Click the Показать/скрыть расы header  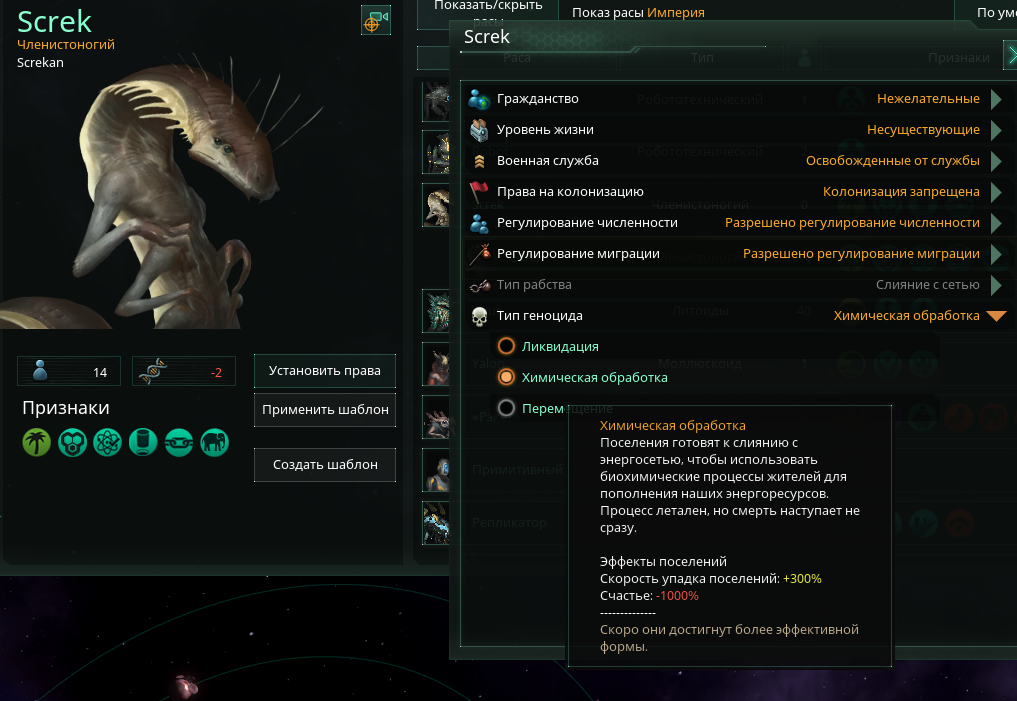488,13
